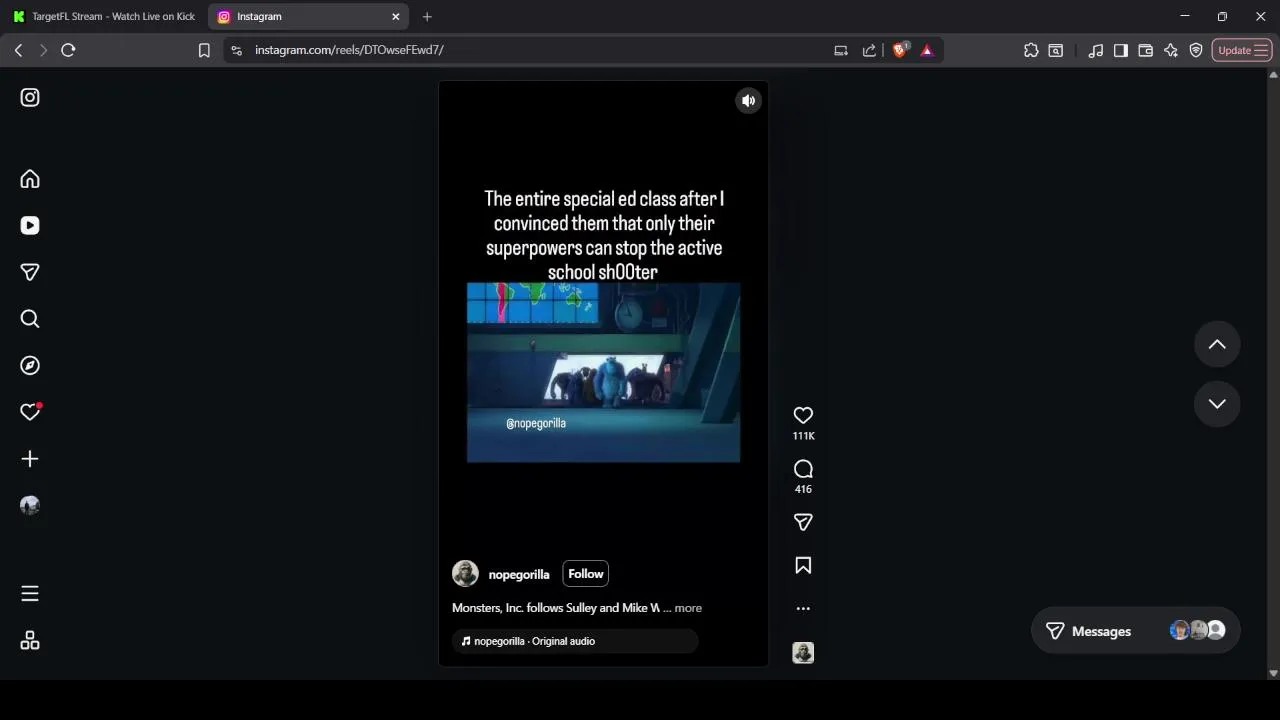Viewport: 1280px width, 720px height.
Task: Open audio thumbnail below options
Action: coord(803,653)
